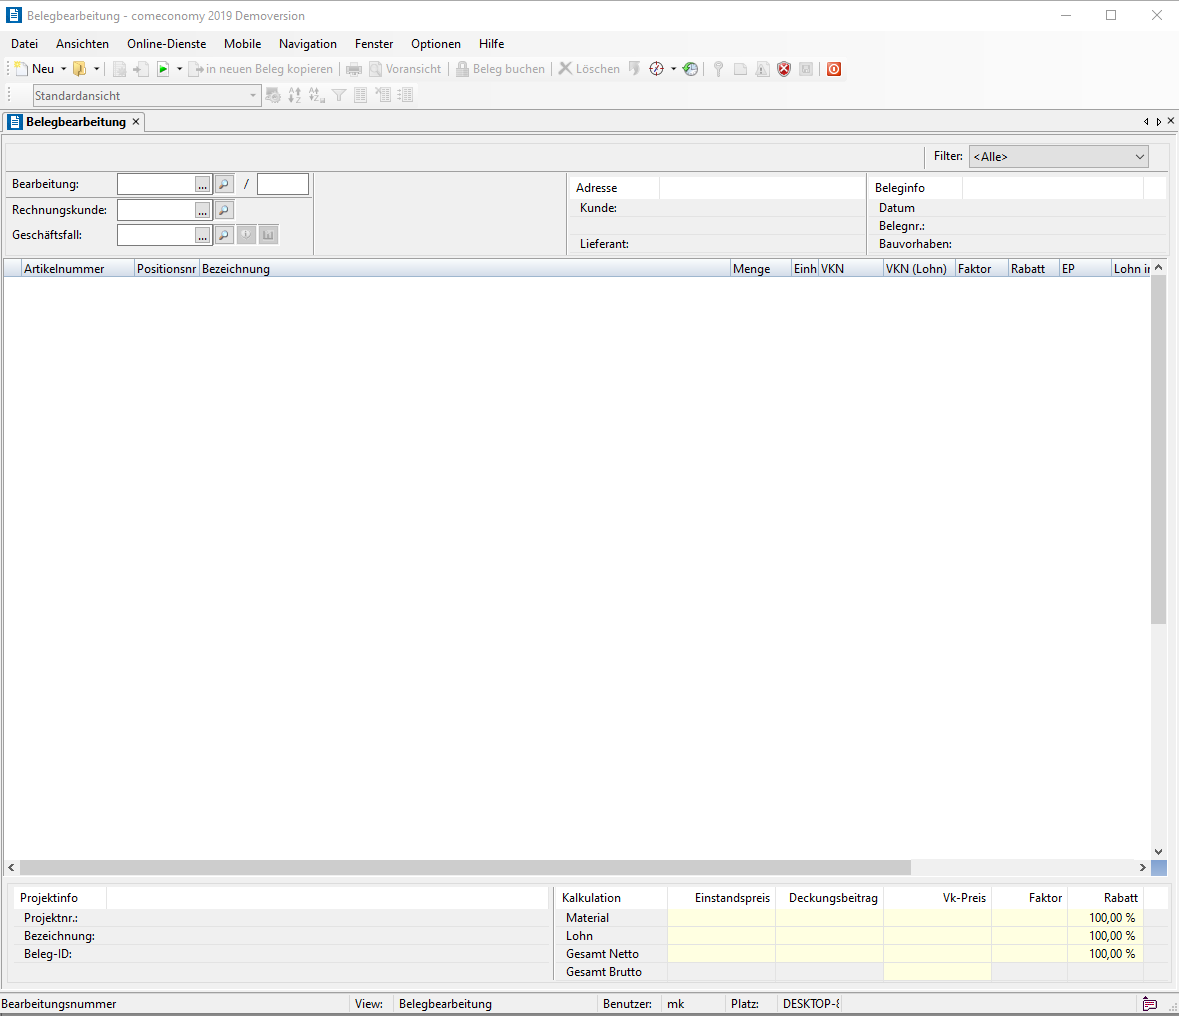Click the ellipsis button beside Bearbeitung field
This screenshot has height=1016, width=1179.
203,184
